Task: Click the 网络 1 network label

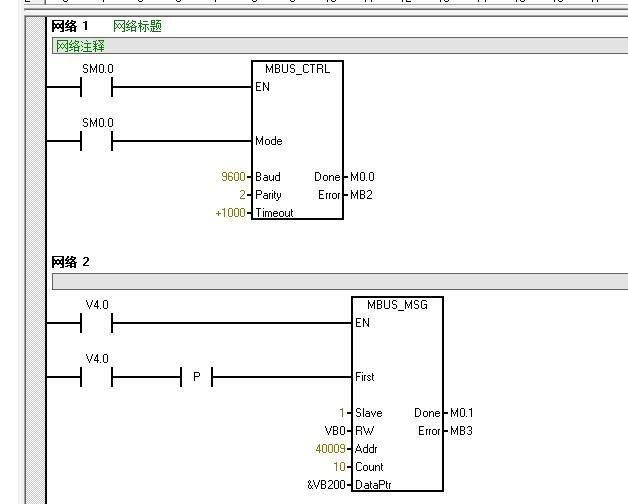Action: (71, 27)
